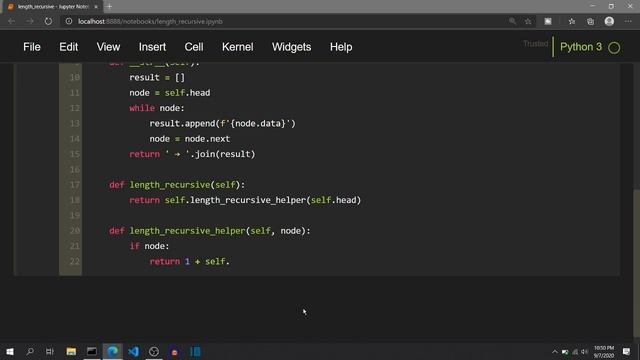Click on 'def length_recursive(self):' line

tap(177, 185)
